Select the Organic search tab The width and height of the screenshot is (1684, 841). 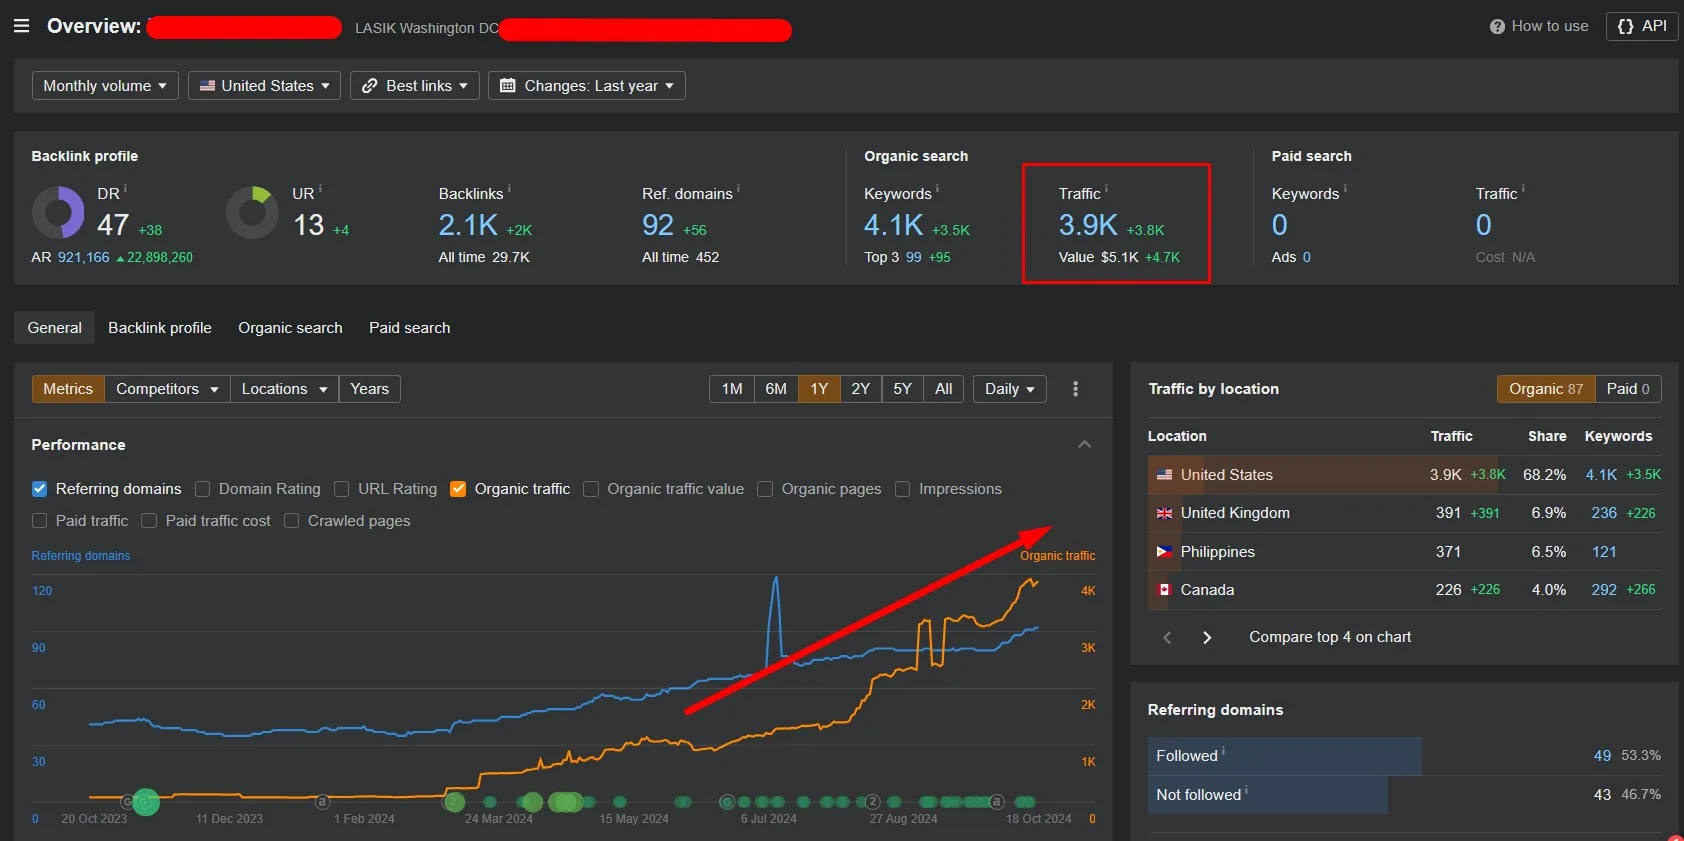point(290,328)
